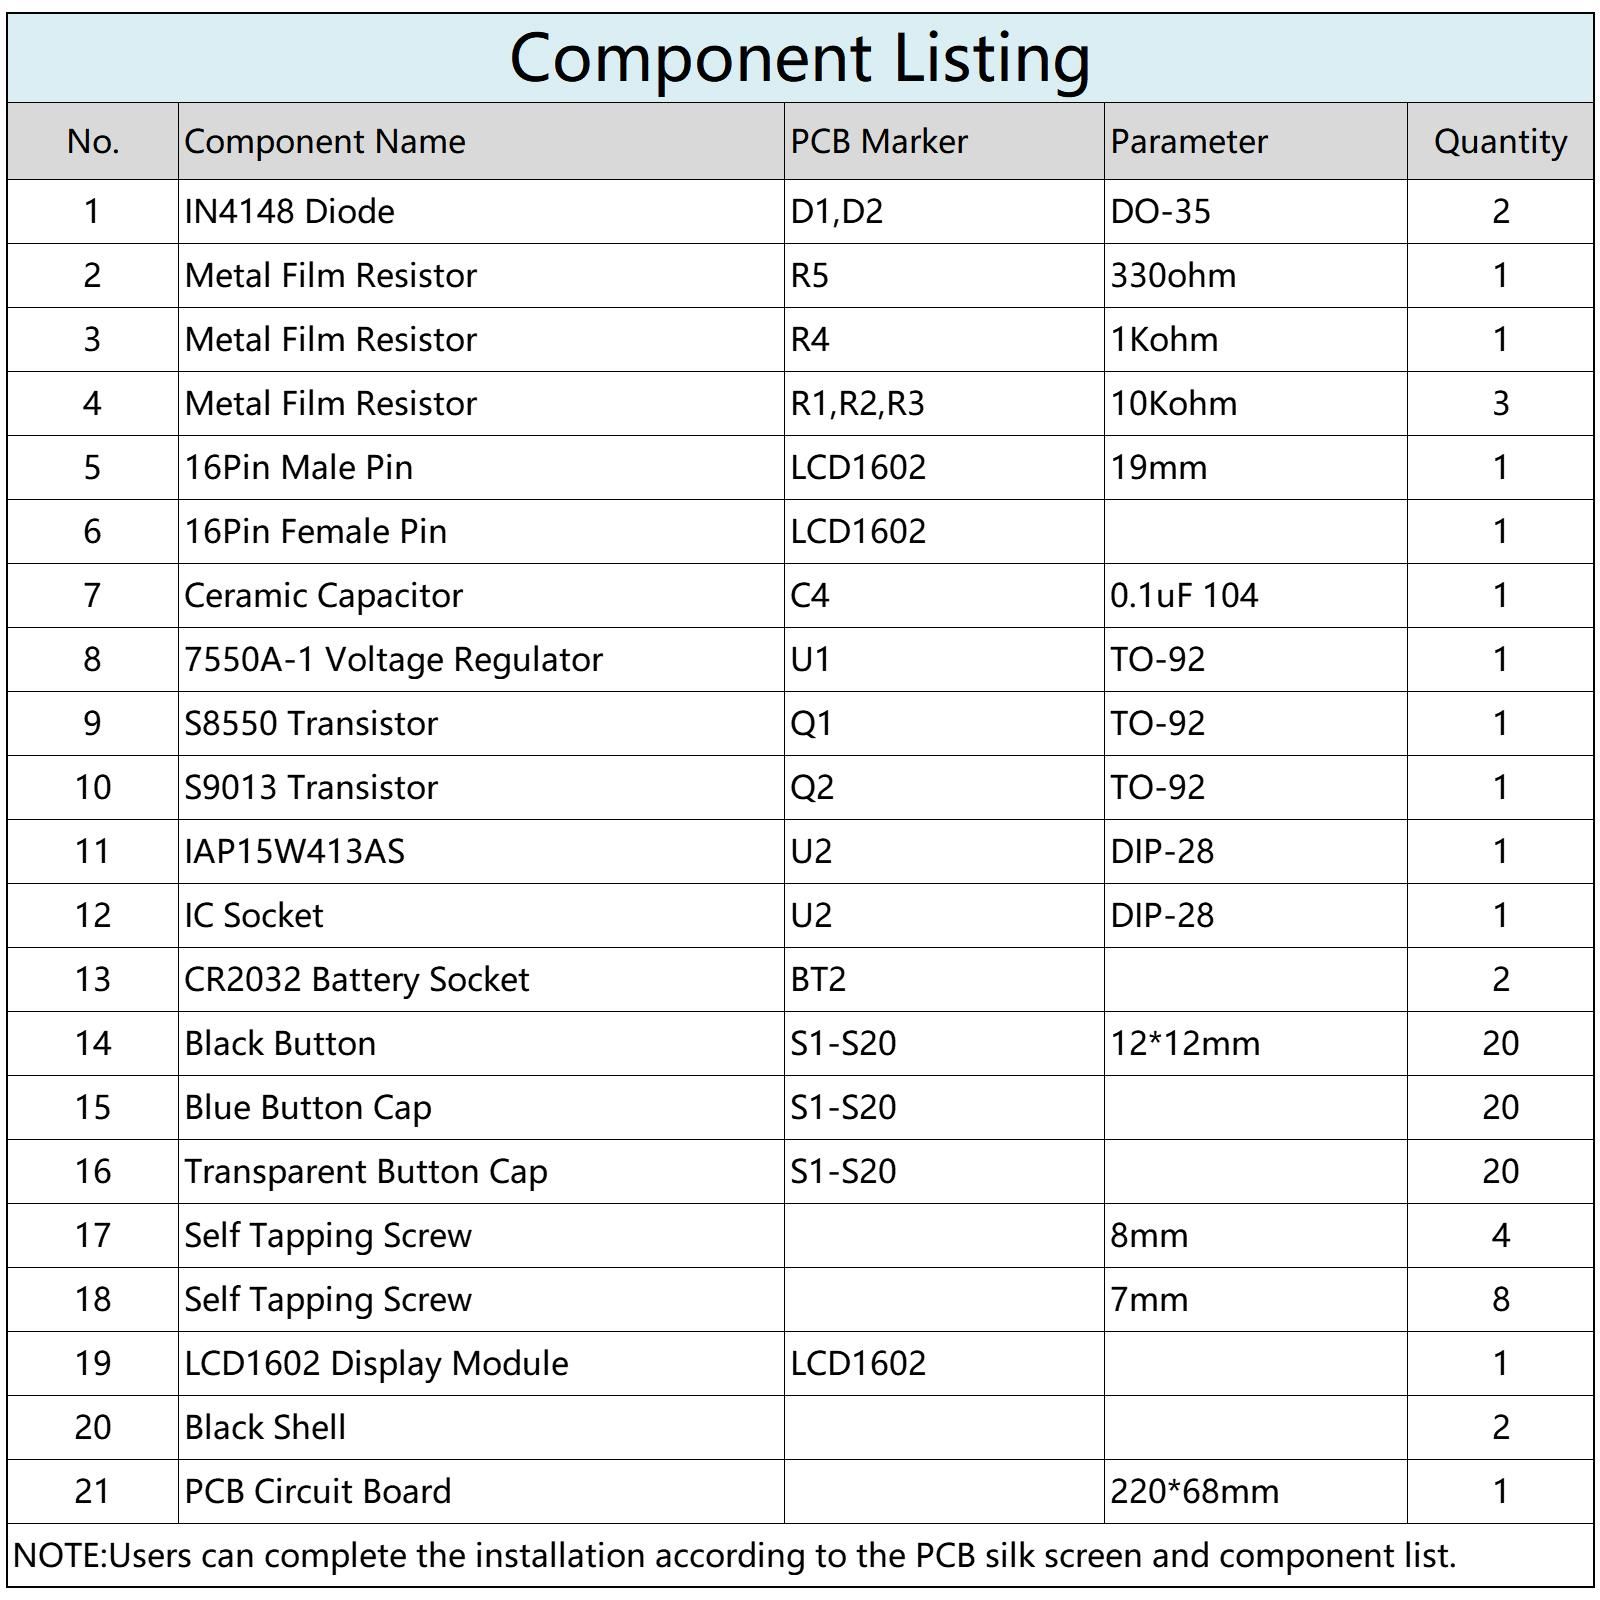Click the Component Name column header
This screenshot has width=1600, height=1600.
pyautogui.click(x=325, y=142)
